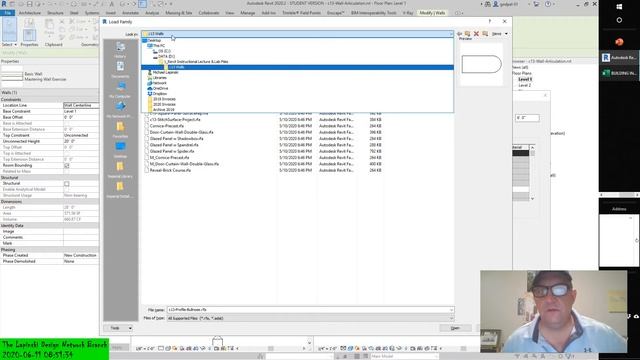Viewport: 640px width, 360px height.
Task: Open the Architecture ribbon tab
Action: point(29,13)
